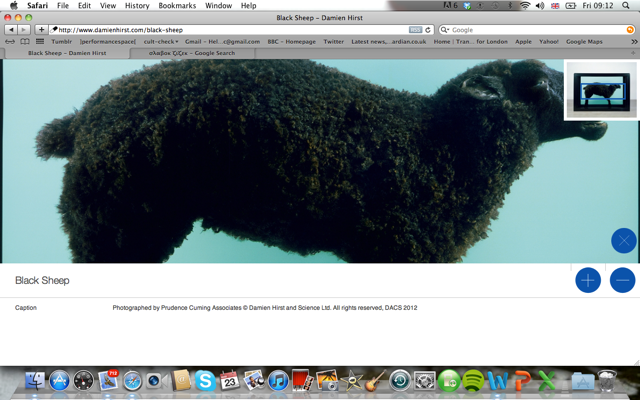Image resolution: width=640 pixels, height=400 pixels.
Task: Switch to the Google Search tab
Action: 192,53
